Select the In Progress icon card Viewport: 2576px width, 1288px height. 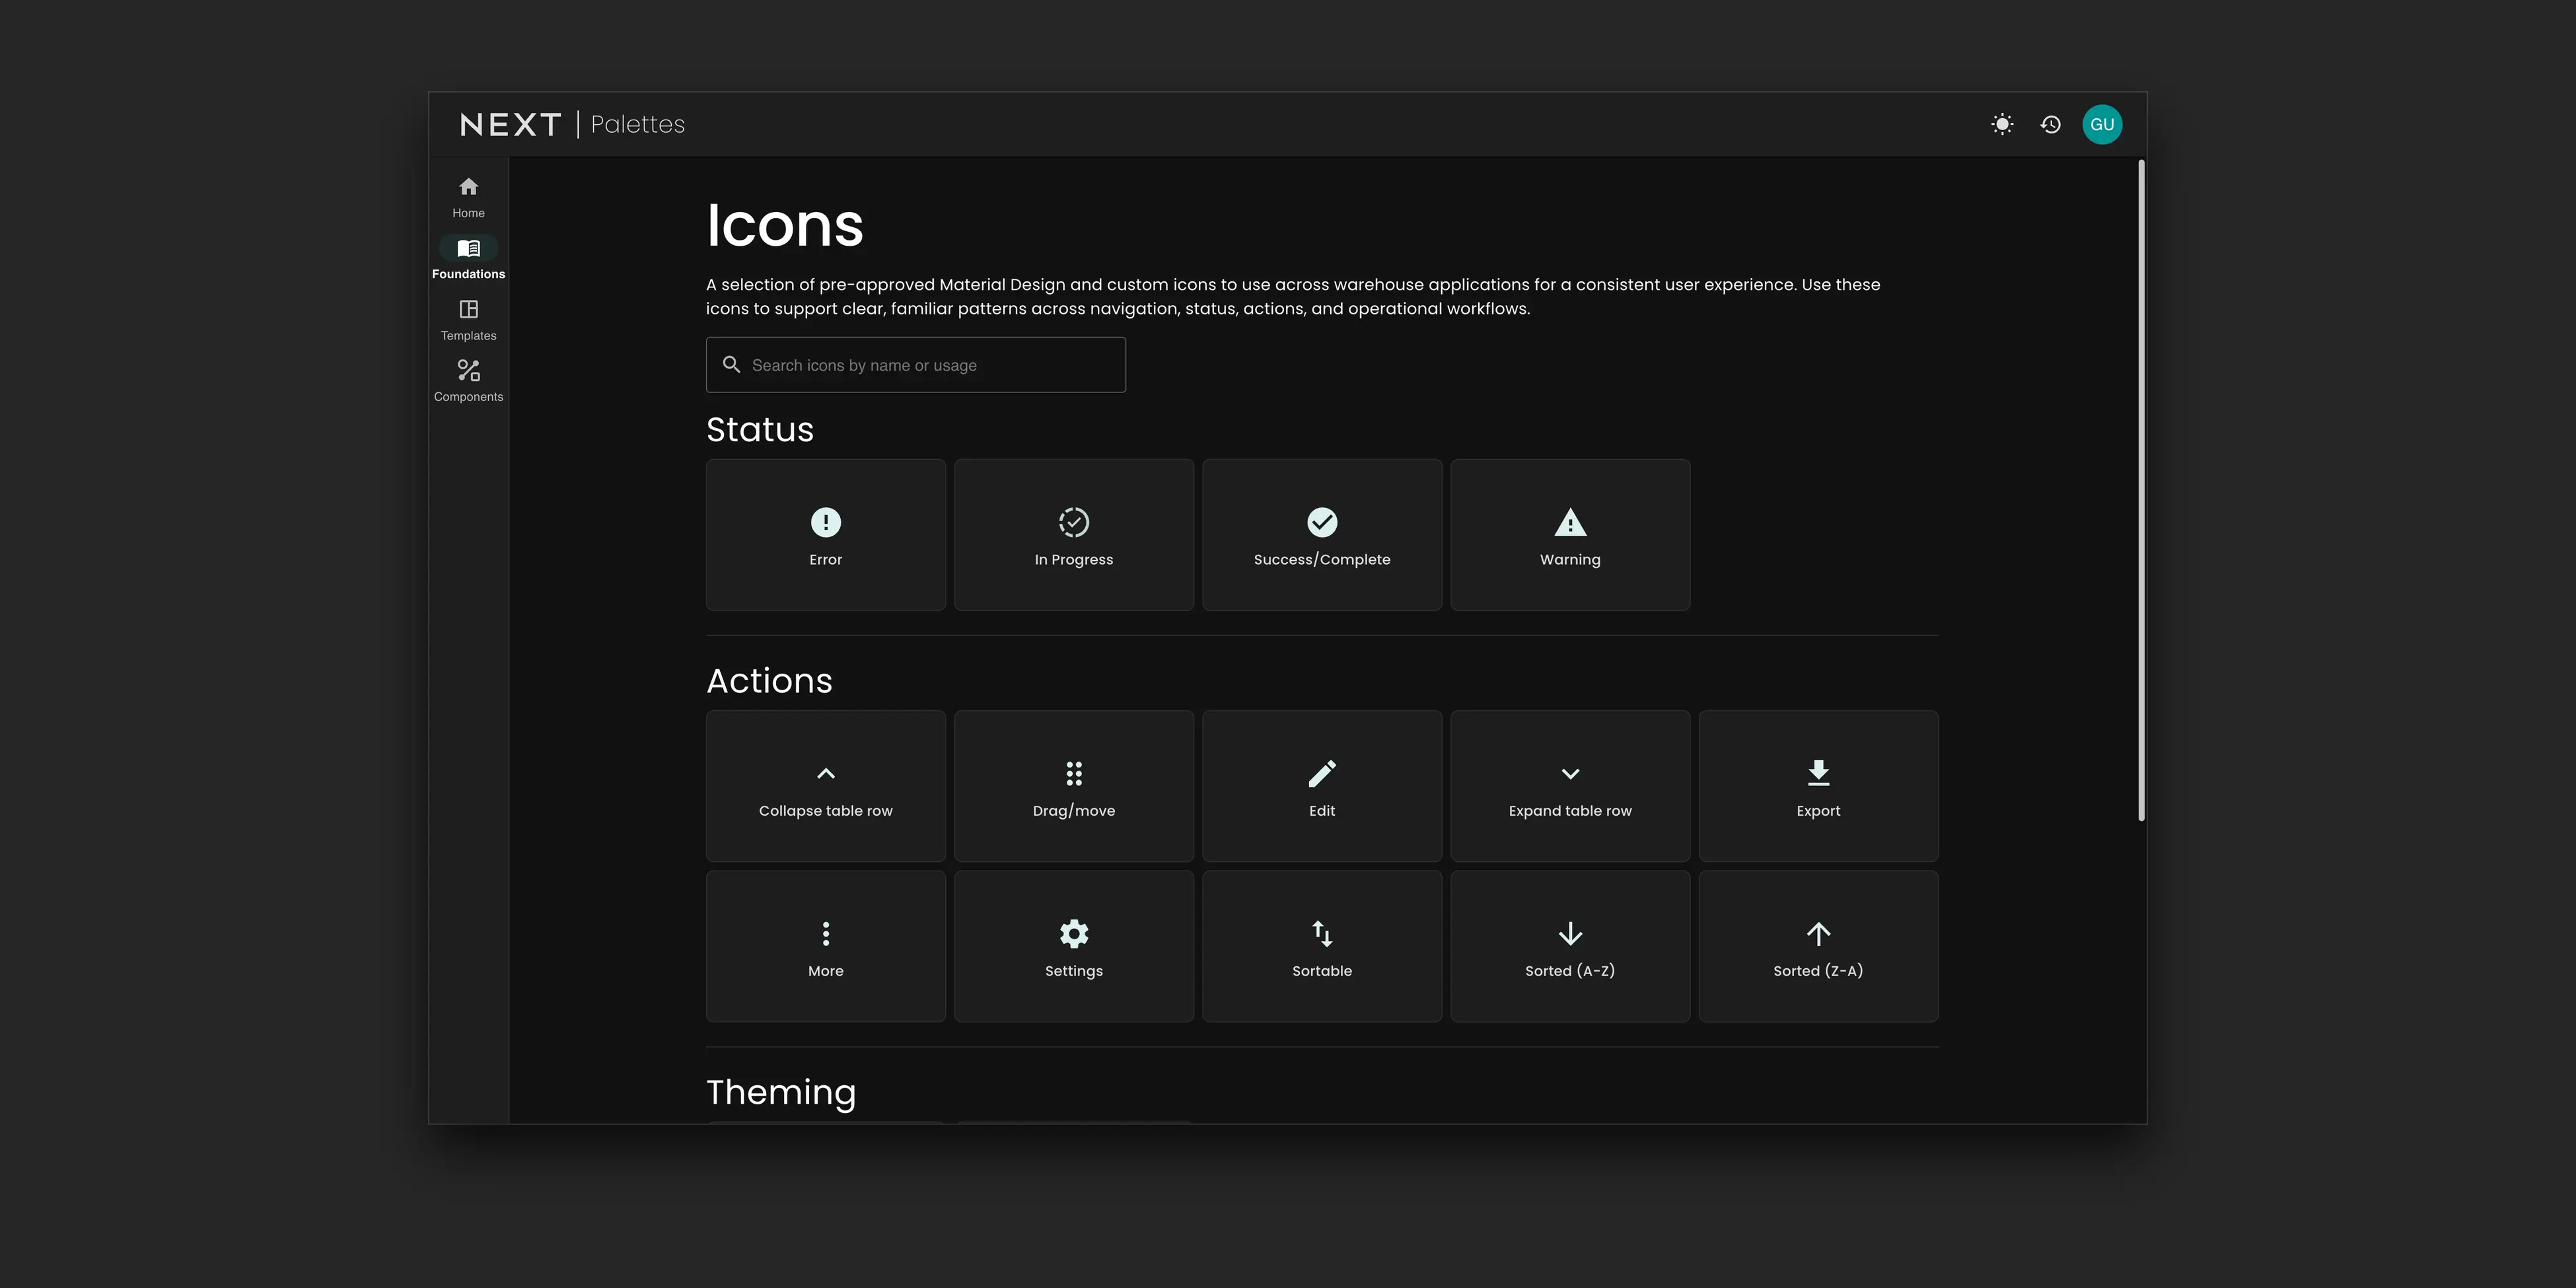click(1073, 535)
